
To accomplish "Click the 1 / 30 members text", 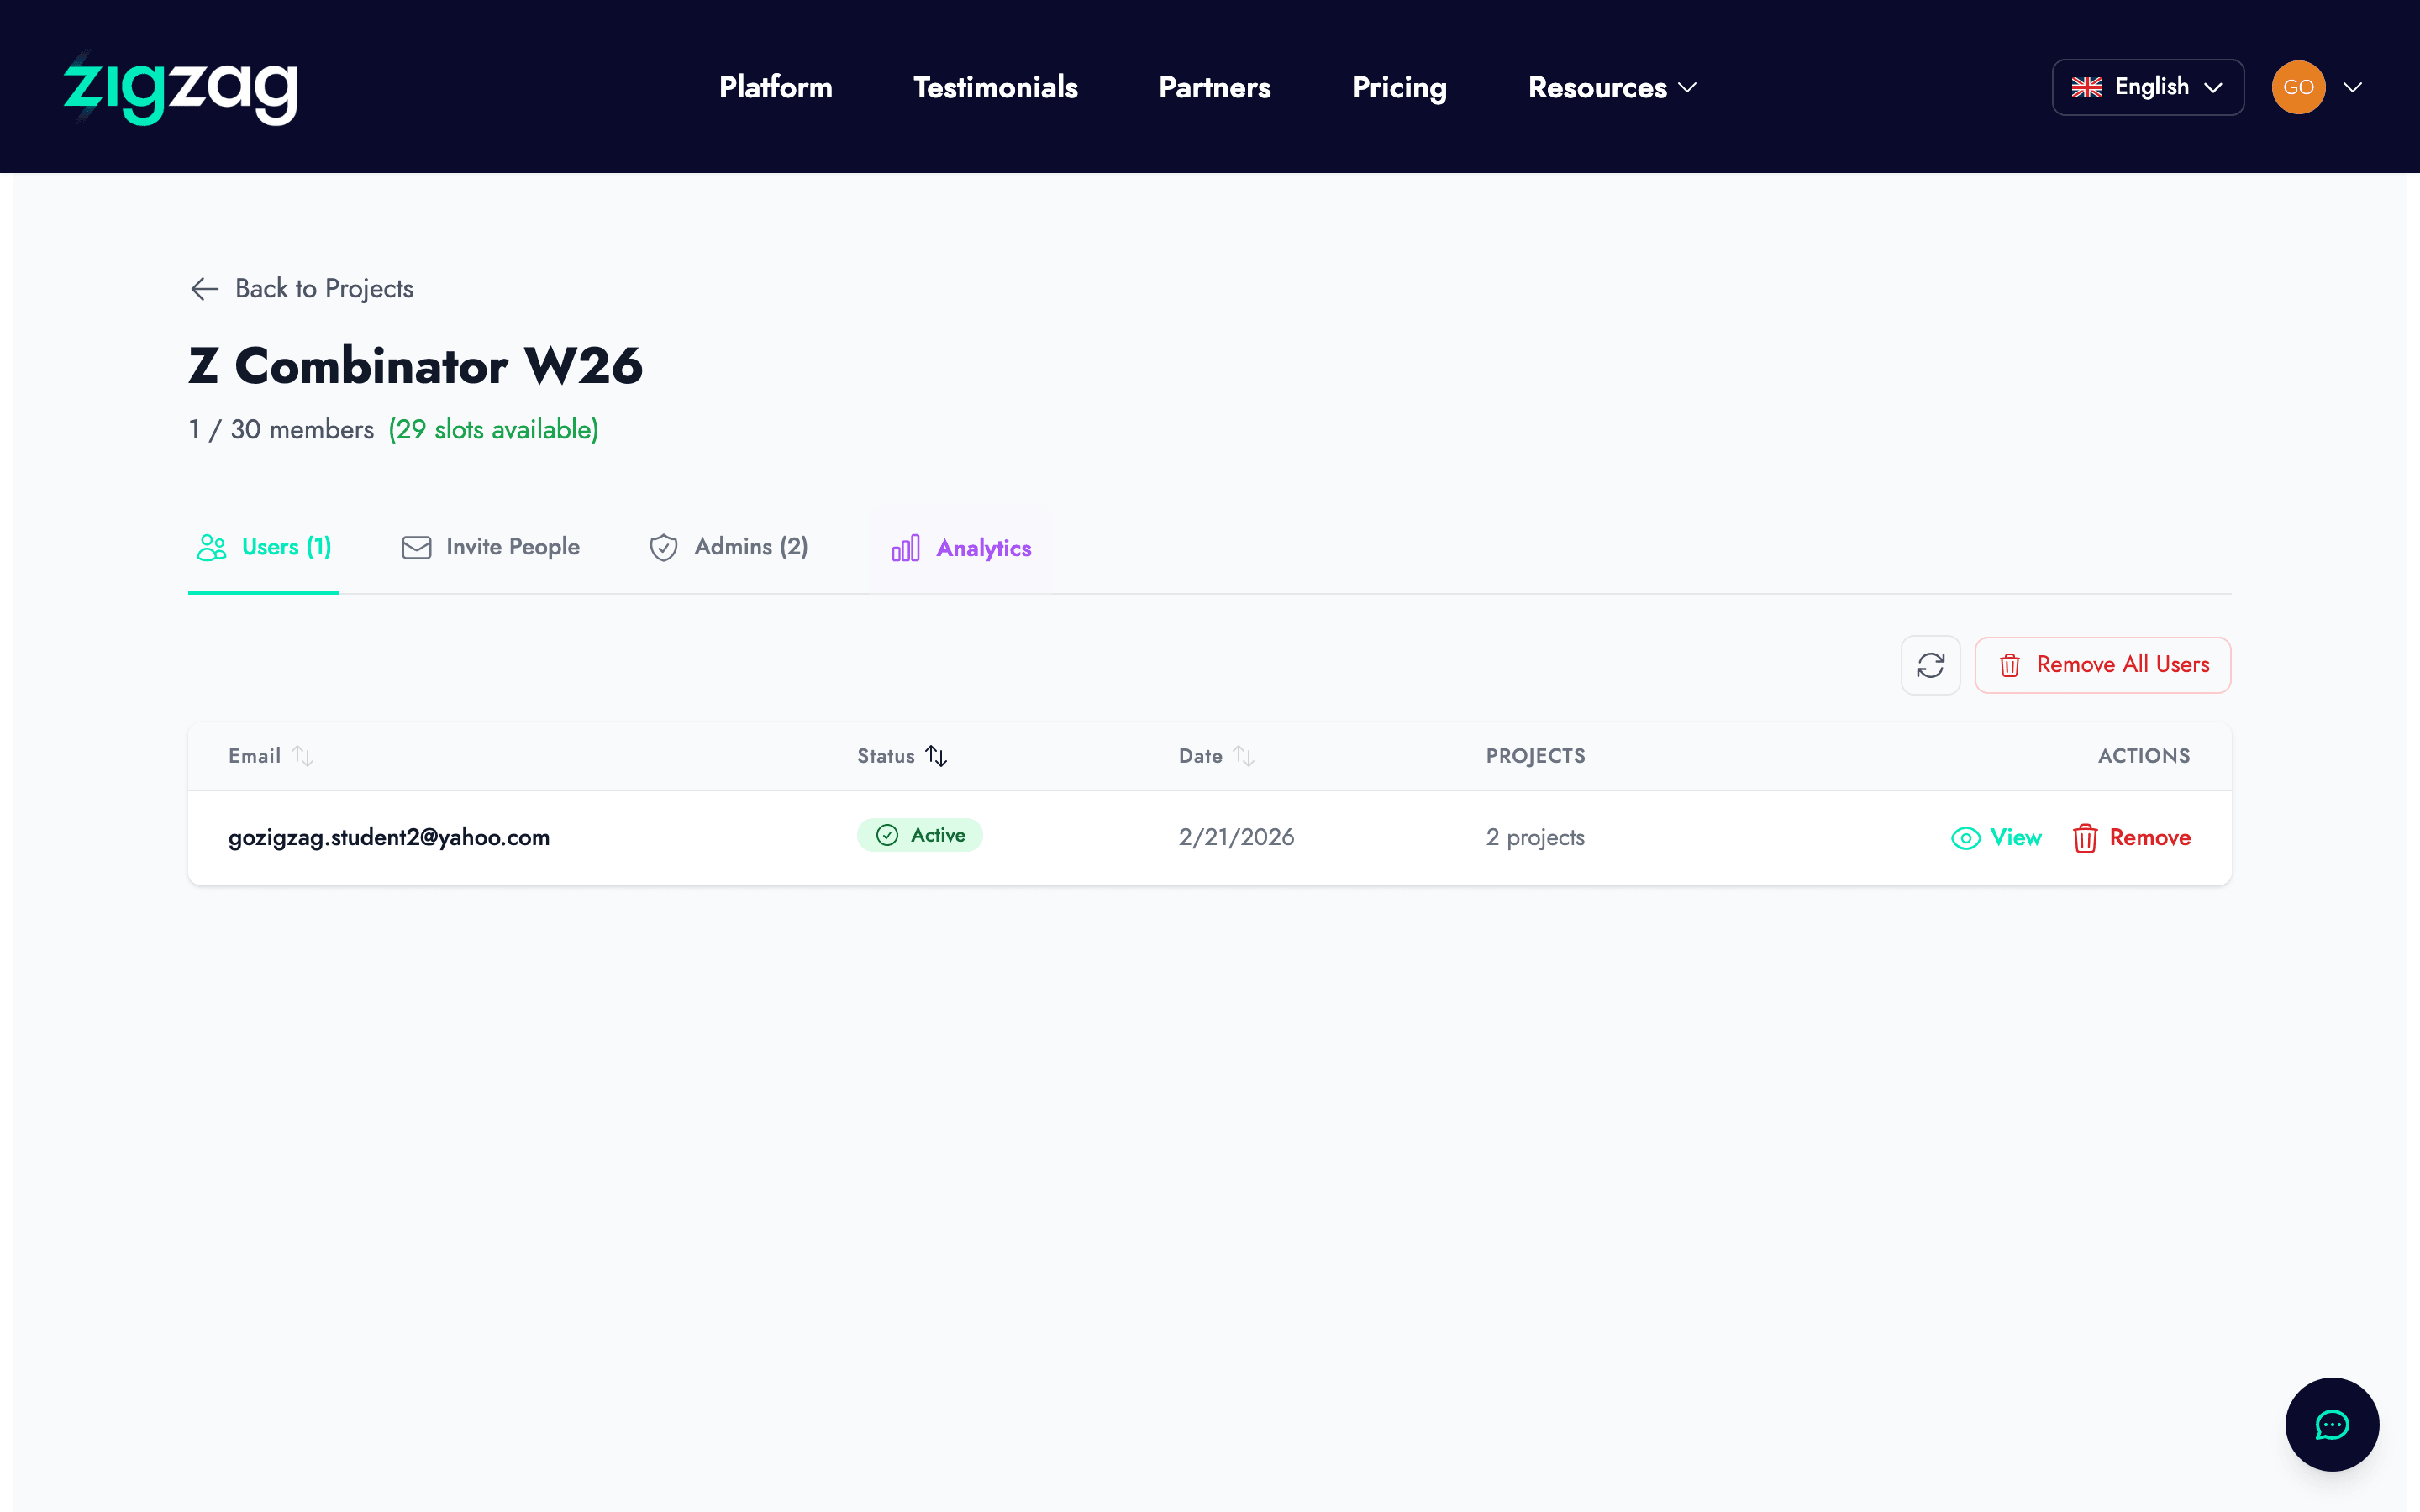I will [281, 430].
